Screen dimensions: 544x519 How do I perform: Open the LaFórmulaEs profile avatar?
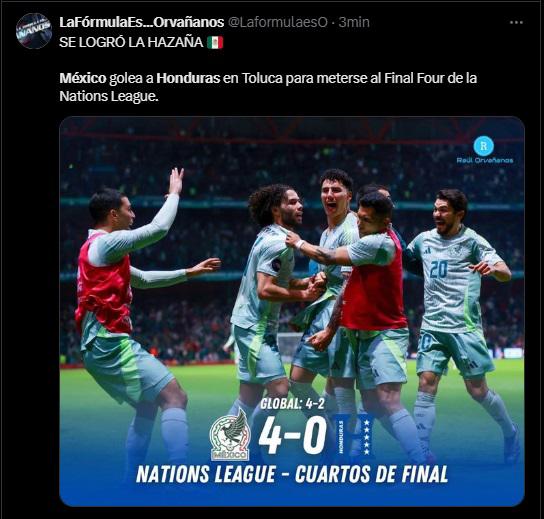coord(34,31)
